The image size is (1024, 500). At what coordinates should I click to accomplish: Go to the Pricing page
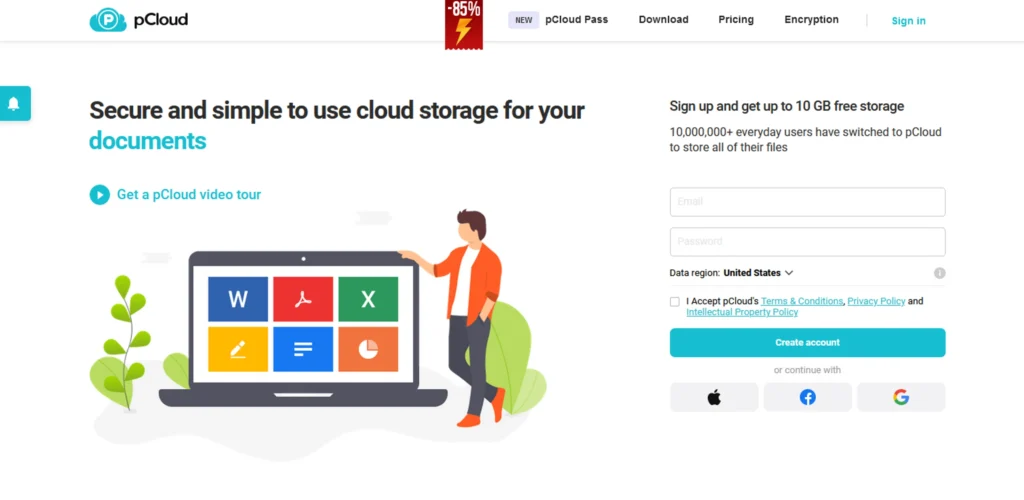736,20
